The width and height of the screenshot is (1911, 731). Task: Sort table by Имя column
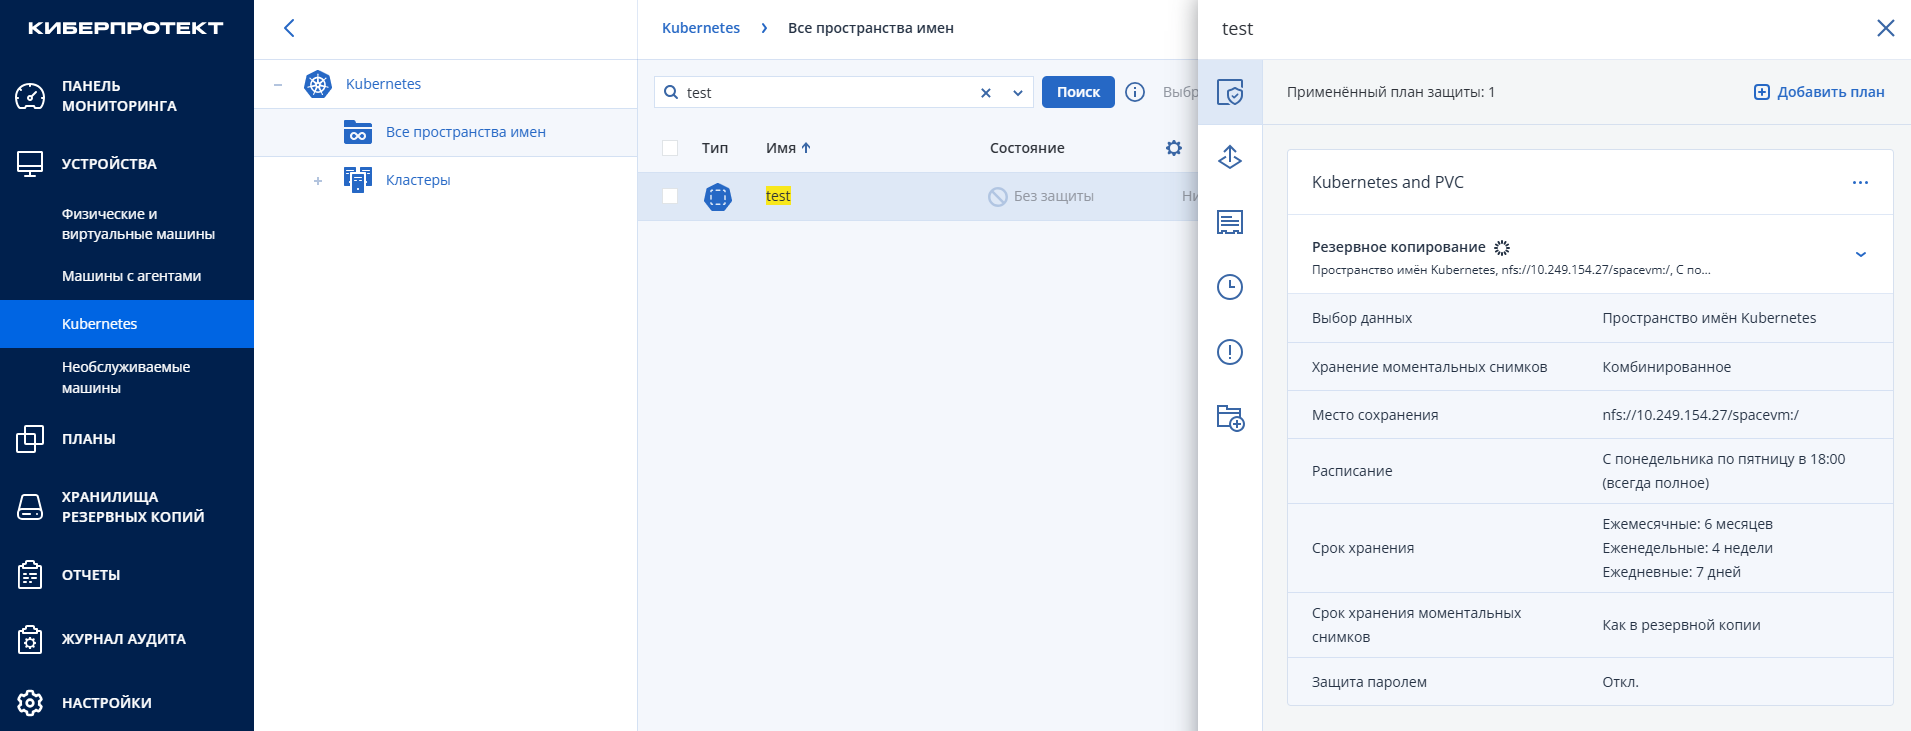pyautogui.click(x=788, y=148)
